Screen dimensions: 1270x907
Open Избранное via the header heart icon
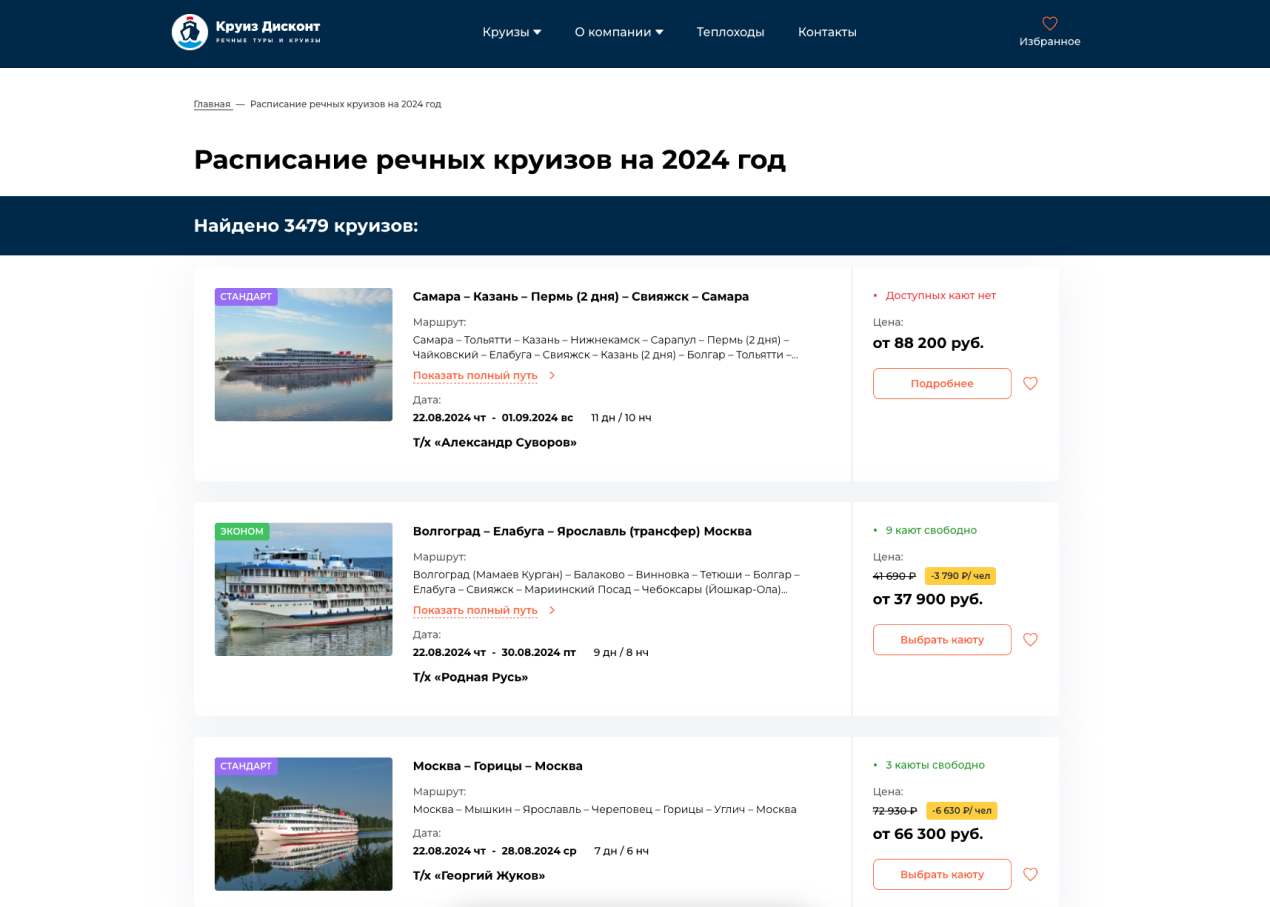pos(1049,23)
